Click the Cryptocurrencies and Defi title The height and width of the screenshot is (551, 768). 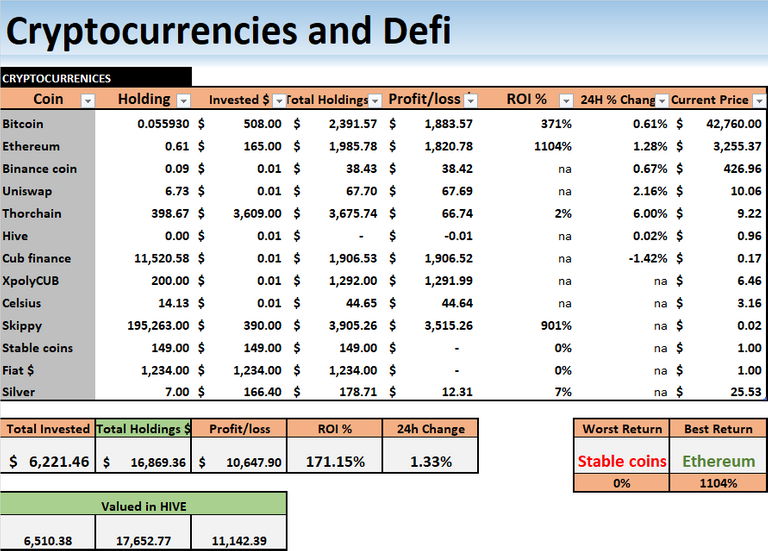(228, 31)
